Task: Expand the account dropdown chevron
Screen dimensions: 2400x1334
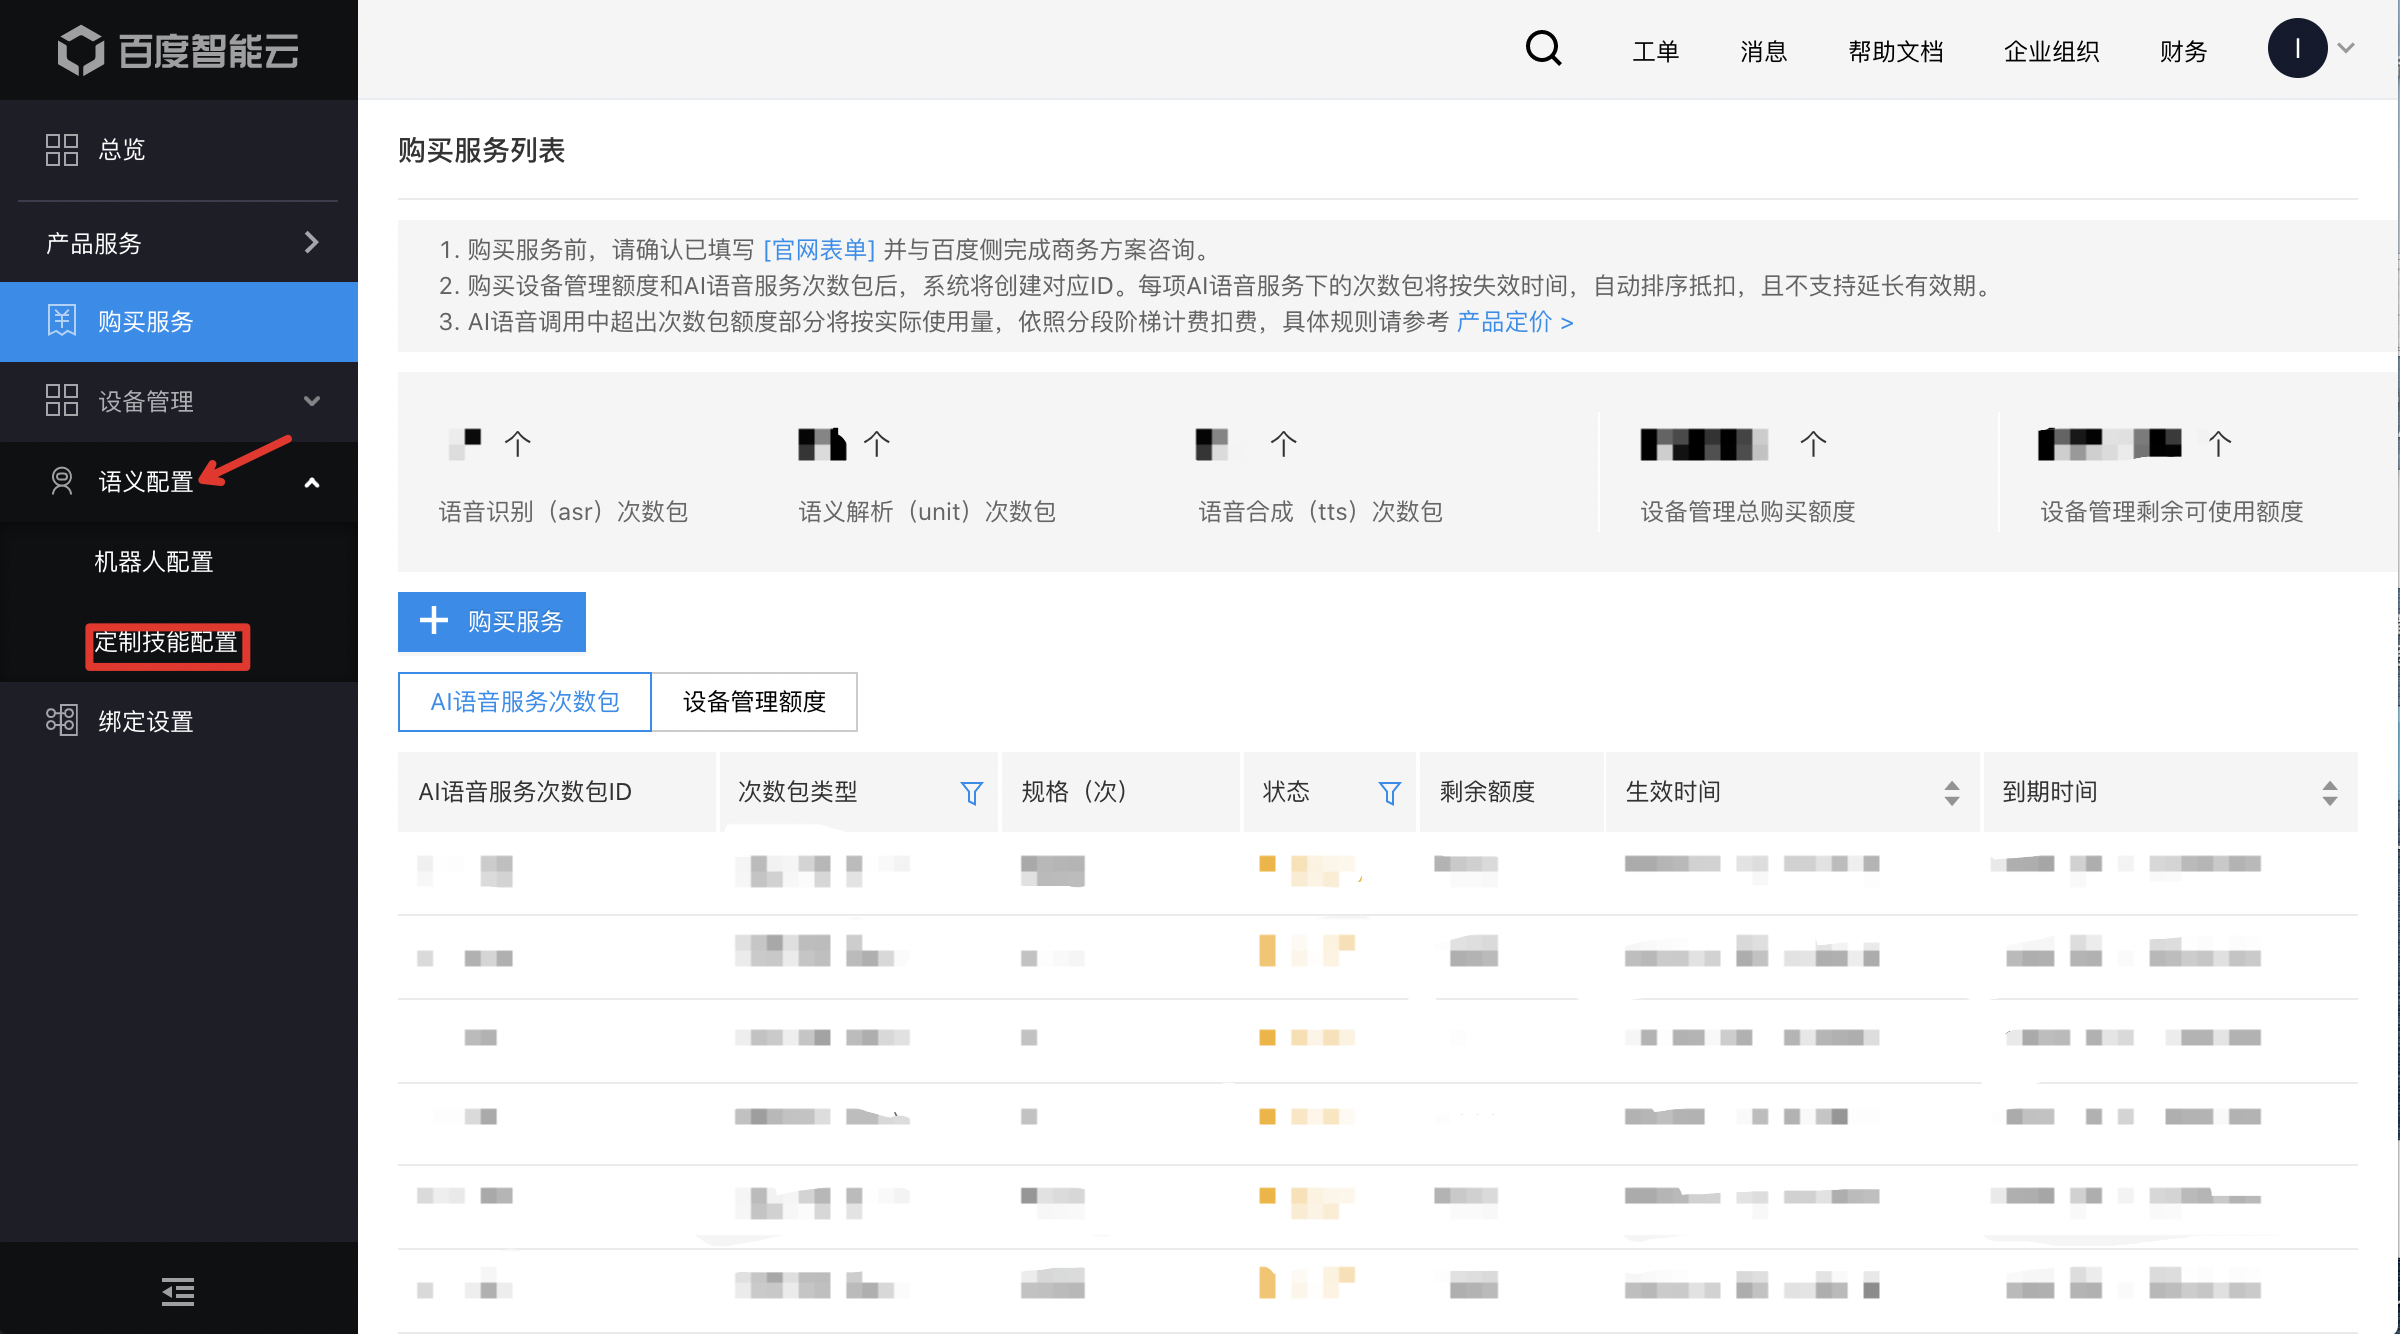Action: click(x=2346, y=48)
